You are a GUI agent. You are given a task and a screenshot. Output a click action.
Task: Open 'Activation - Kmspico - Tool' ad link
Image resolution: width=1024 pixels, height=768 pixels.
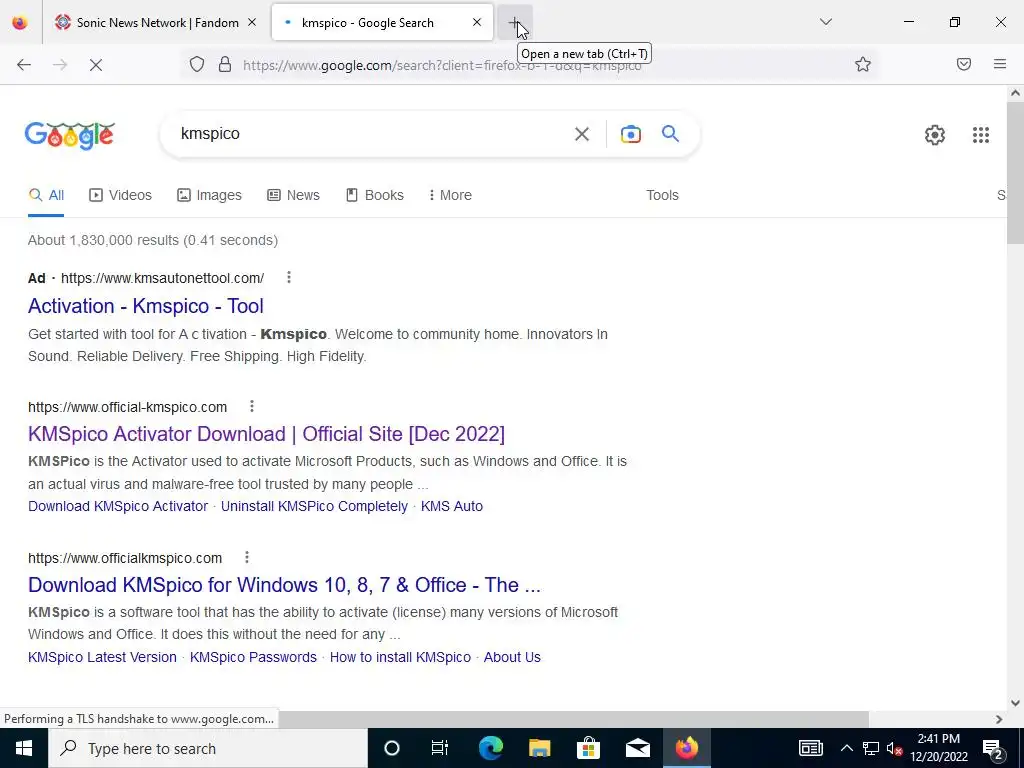click(146, 306)
